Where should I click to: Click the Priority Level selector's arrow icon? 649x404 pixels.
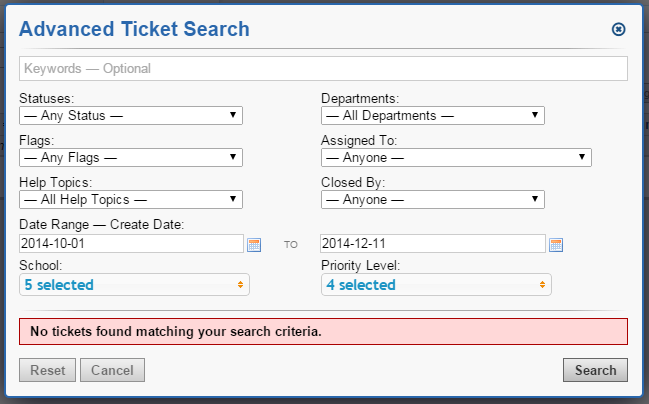[x=542, y=285]
